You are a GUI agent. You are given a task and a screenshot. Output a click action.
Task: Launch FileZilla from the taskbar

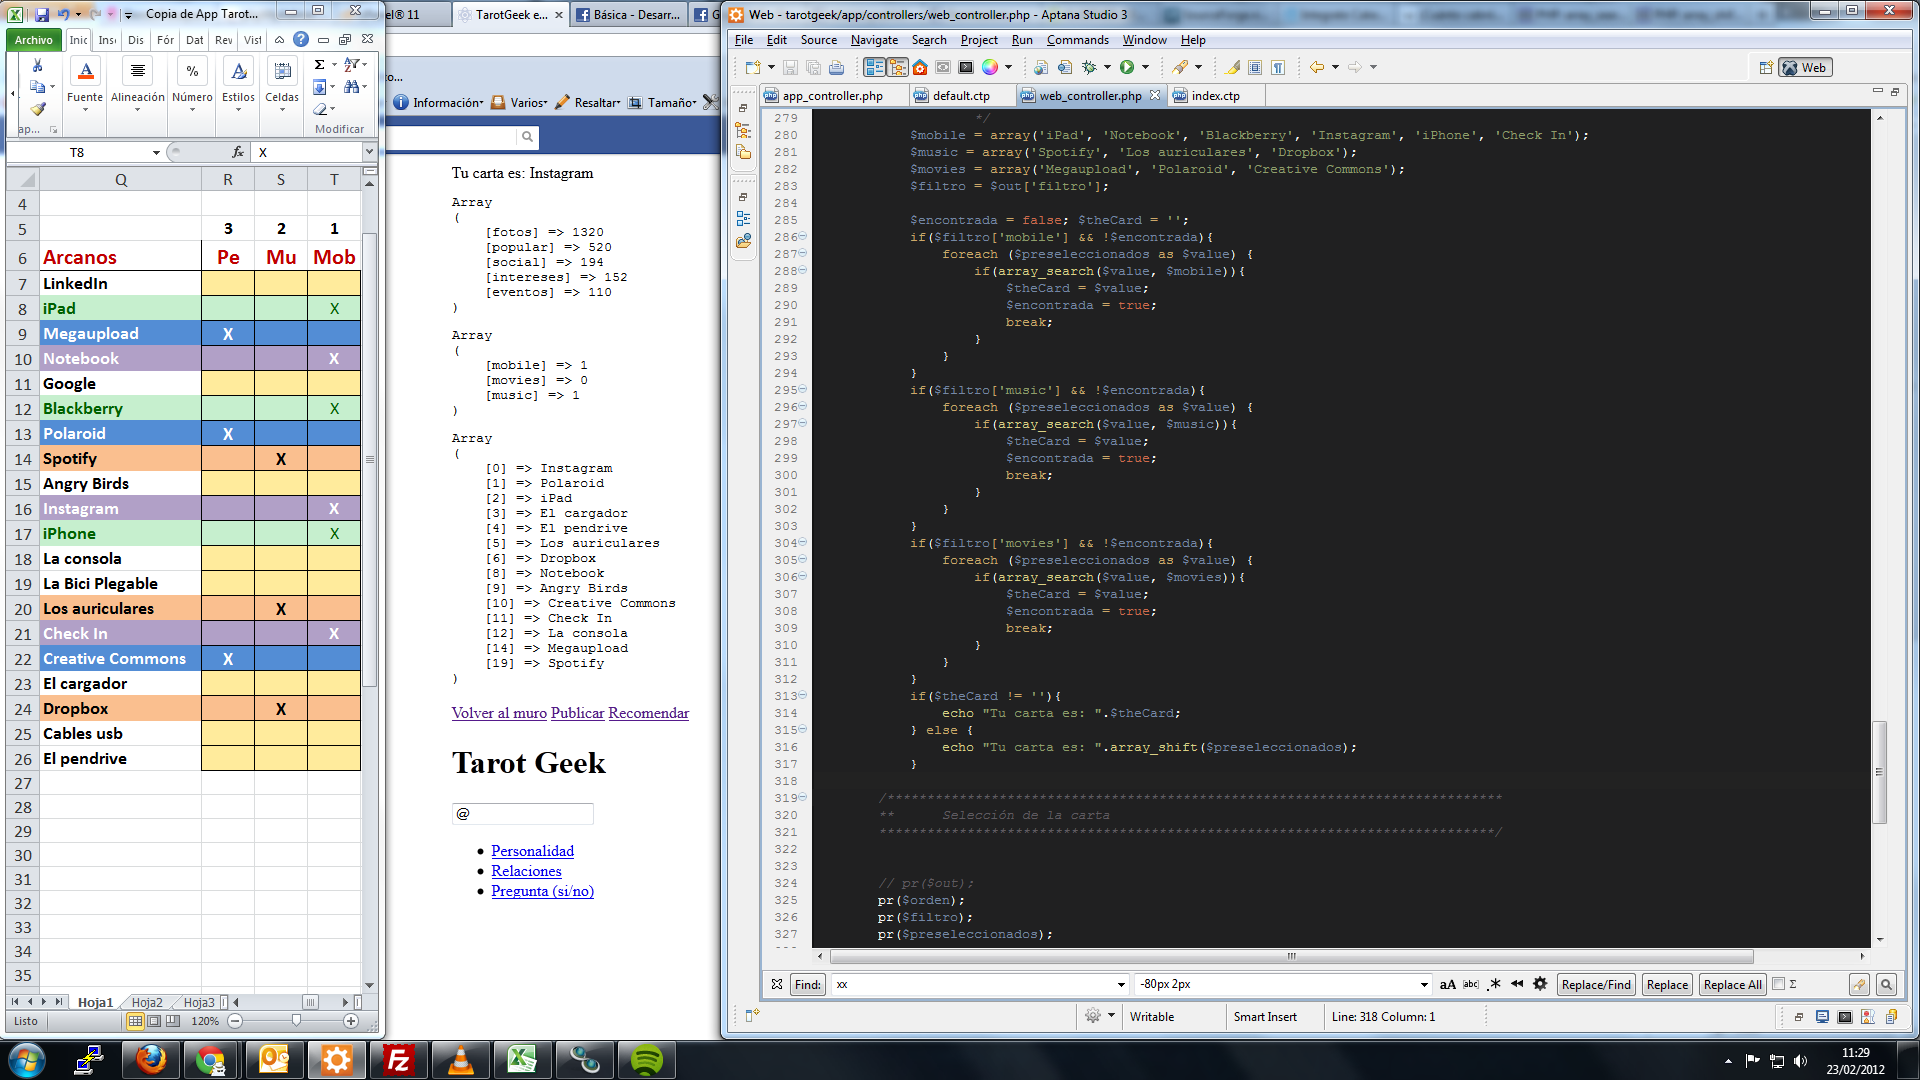pyautogui.click(x=398, y=1059)
